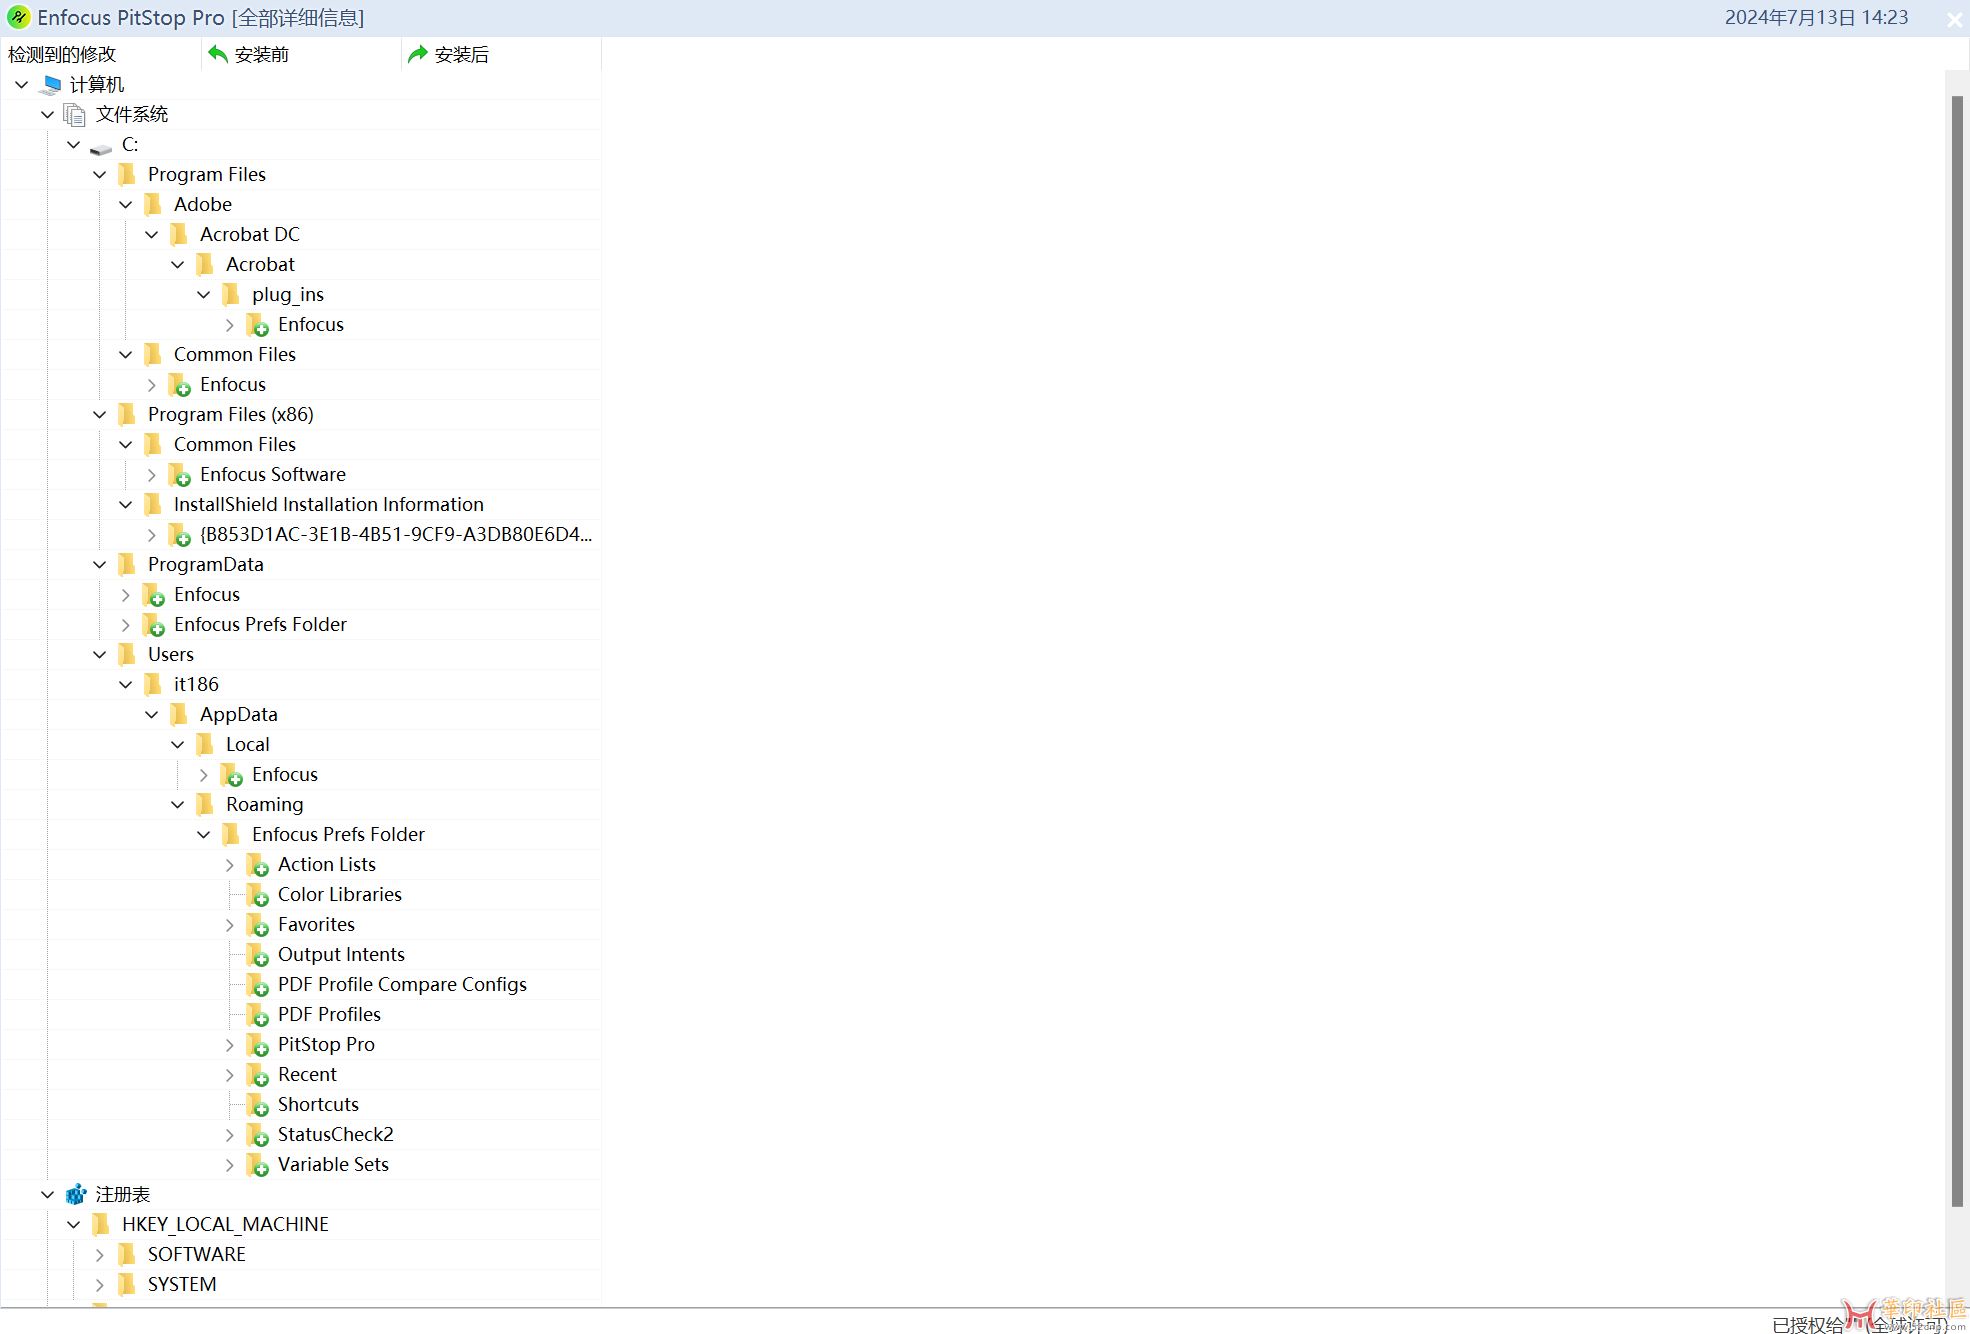Click the Enfocus PitStop Pro title icon
The width and height of the screenshot is (1970, 1334).
pos(18,17)
